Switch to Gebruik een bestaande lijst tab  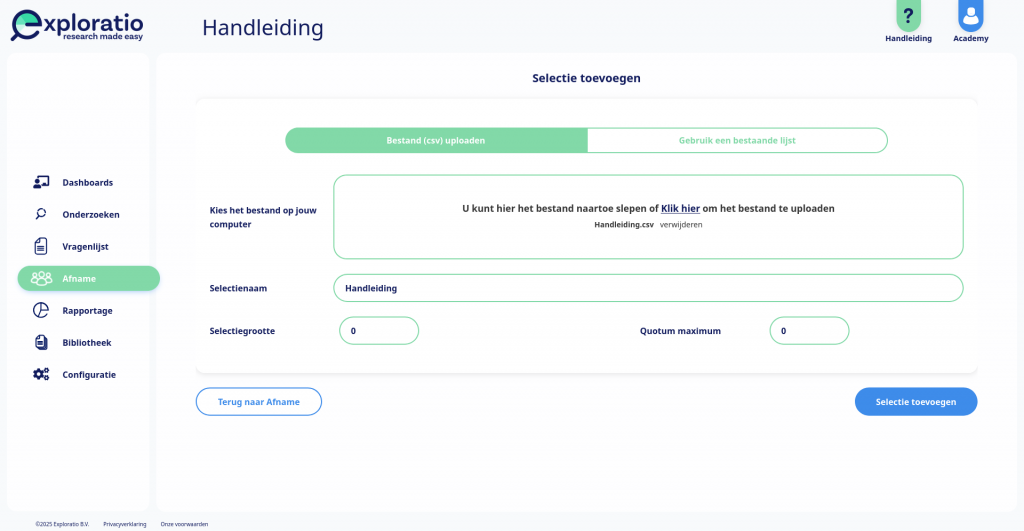coord(737,140)
